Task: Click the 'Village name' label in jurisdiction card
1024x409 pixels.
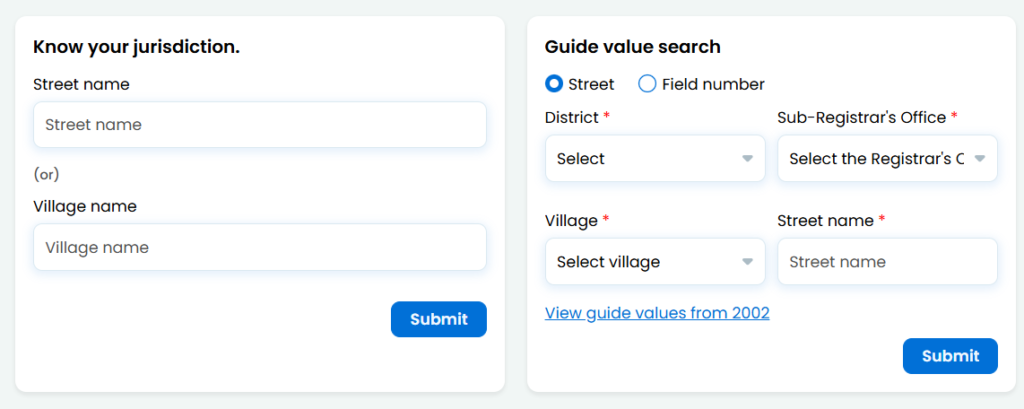Action: 85,206
